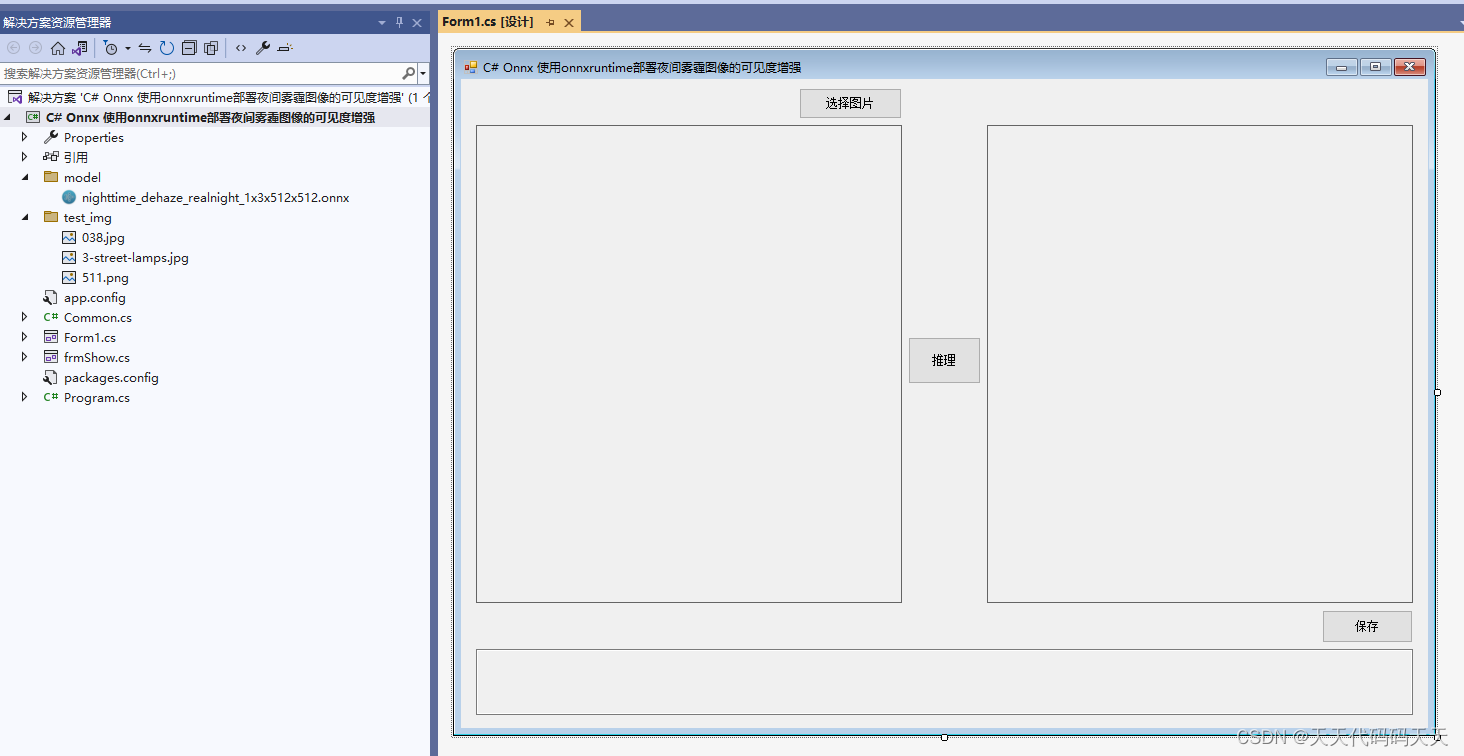Image resolution: width=1464 pixels, height=756 pixels.
Task: Select the project name row in tree
Action: (215, 117)
